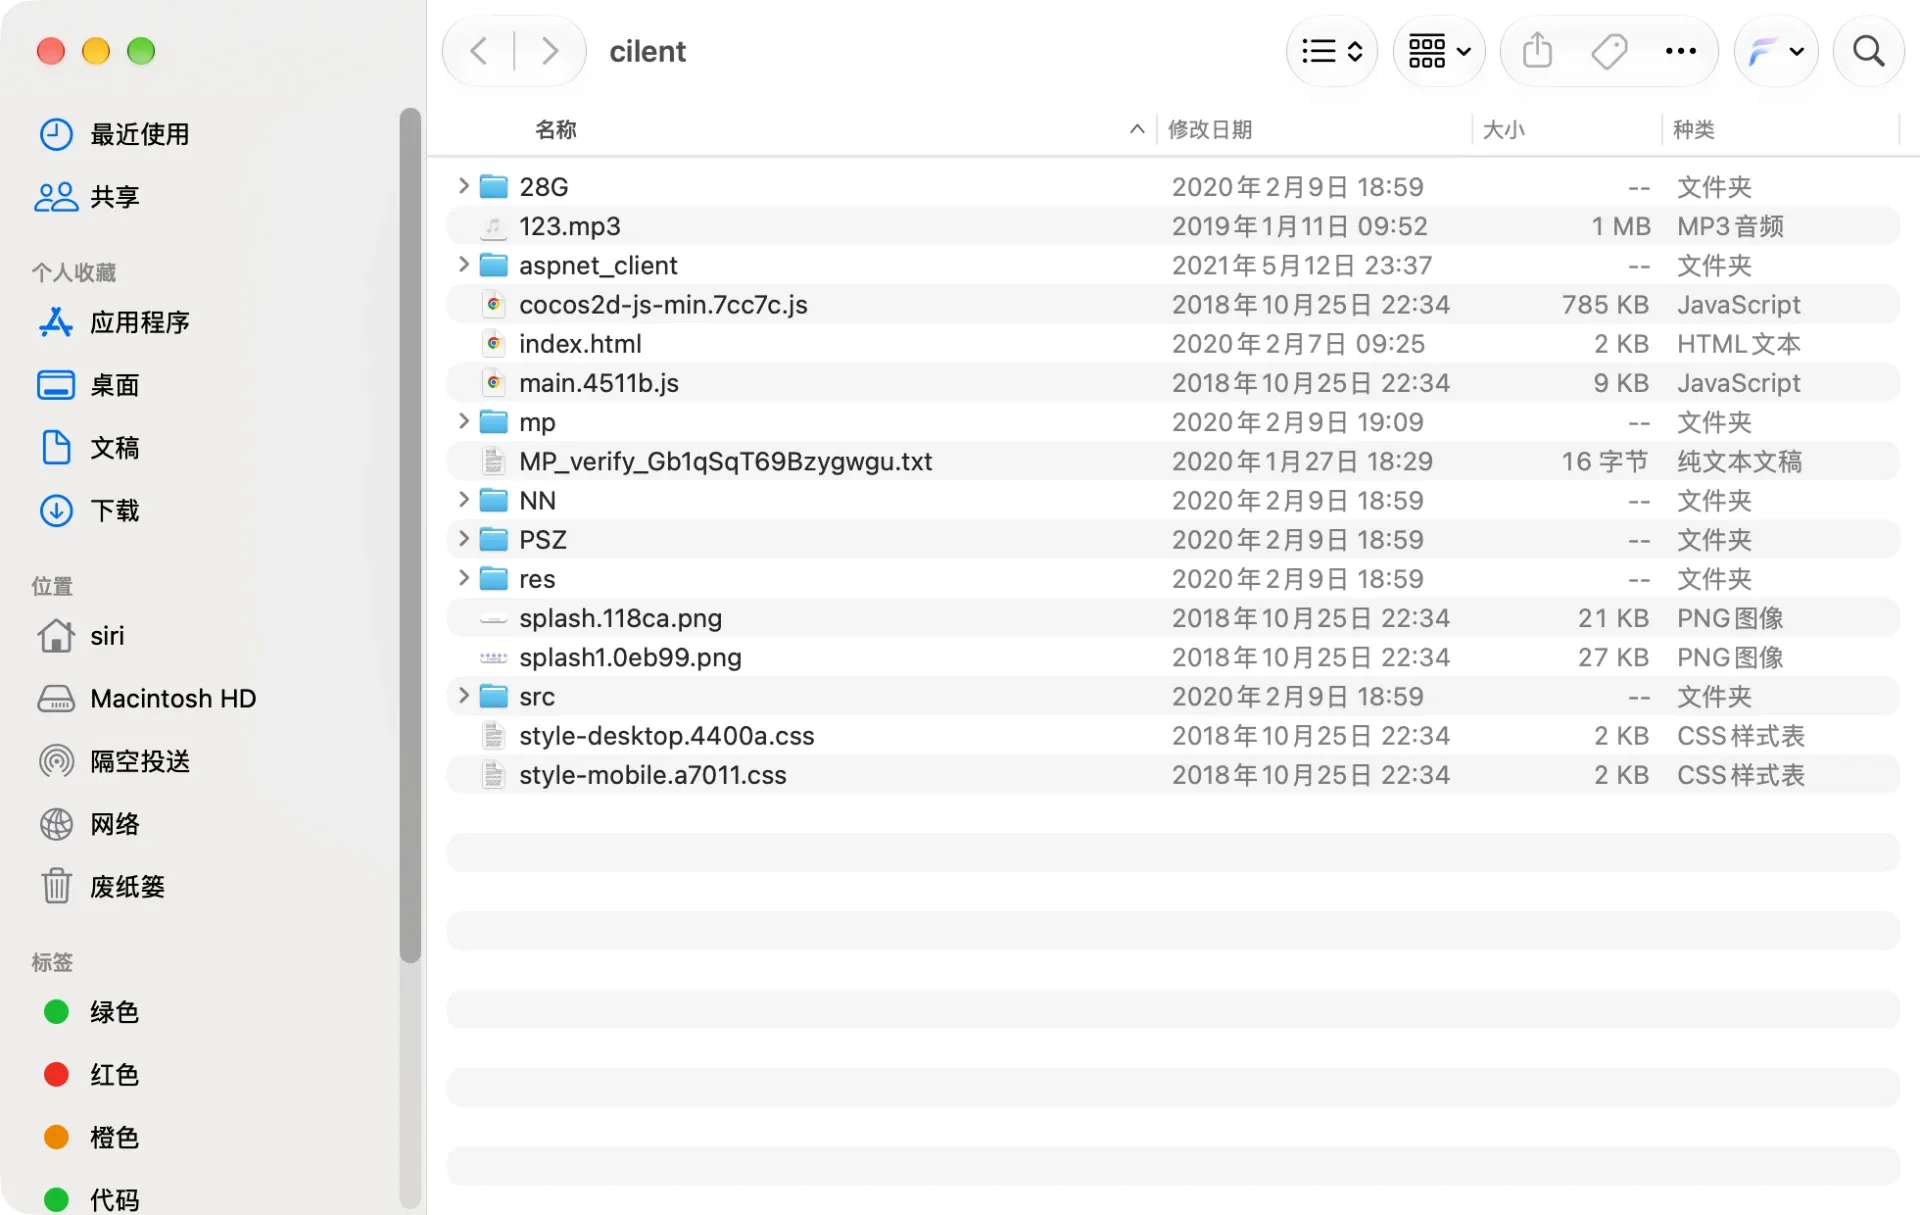
Task: Expand the NN folder
Action: coord(463,499)
